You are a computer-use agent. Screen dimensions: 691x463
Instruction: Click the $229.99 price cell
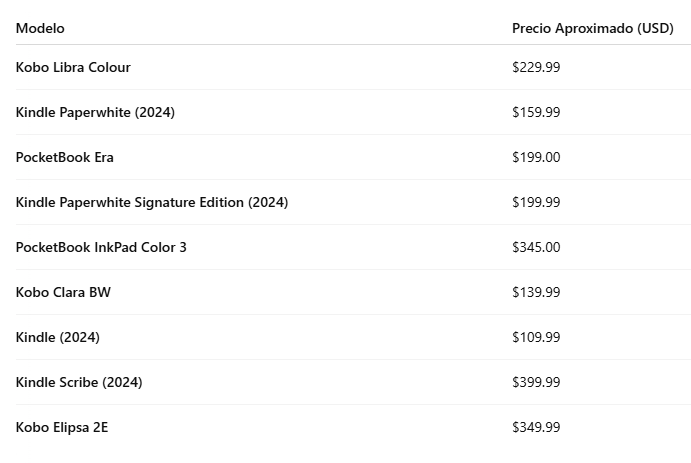536,67
